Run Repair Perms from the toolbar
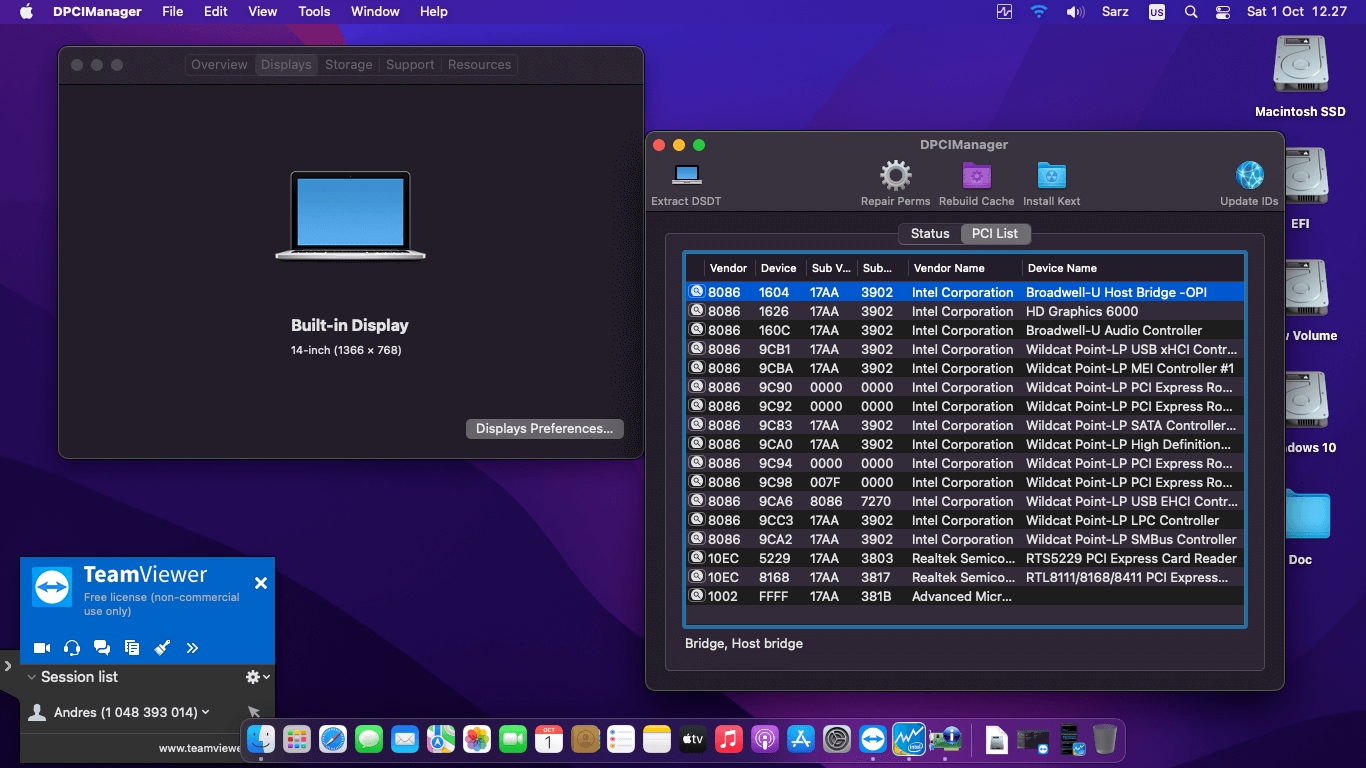The height and width of the screenshot is (768, 1366). point(895,176)
